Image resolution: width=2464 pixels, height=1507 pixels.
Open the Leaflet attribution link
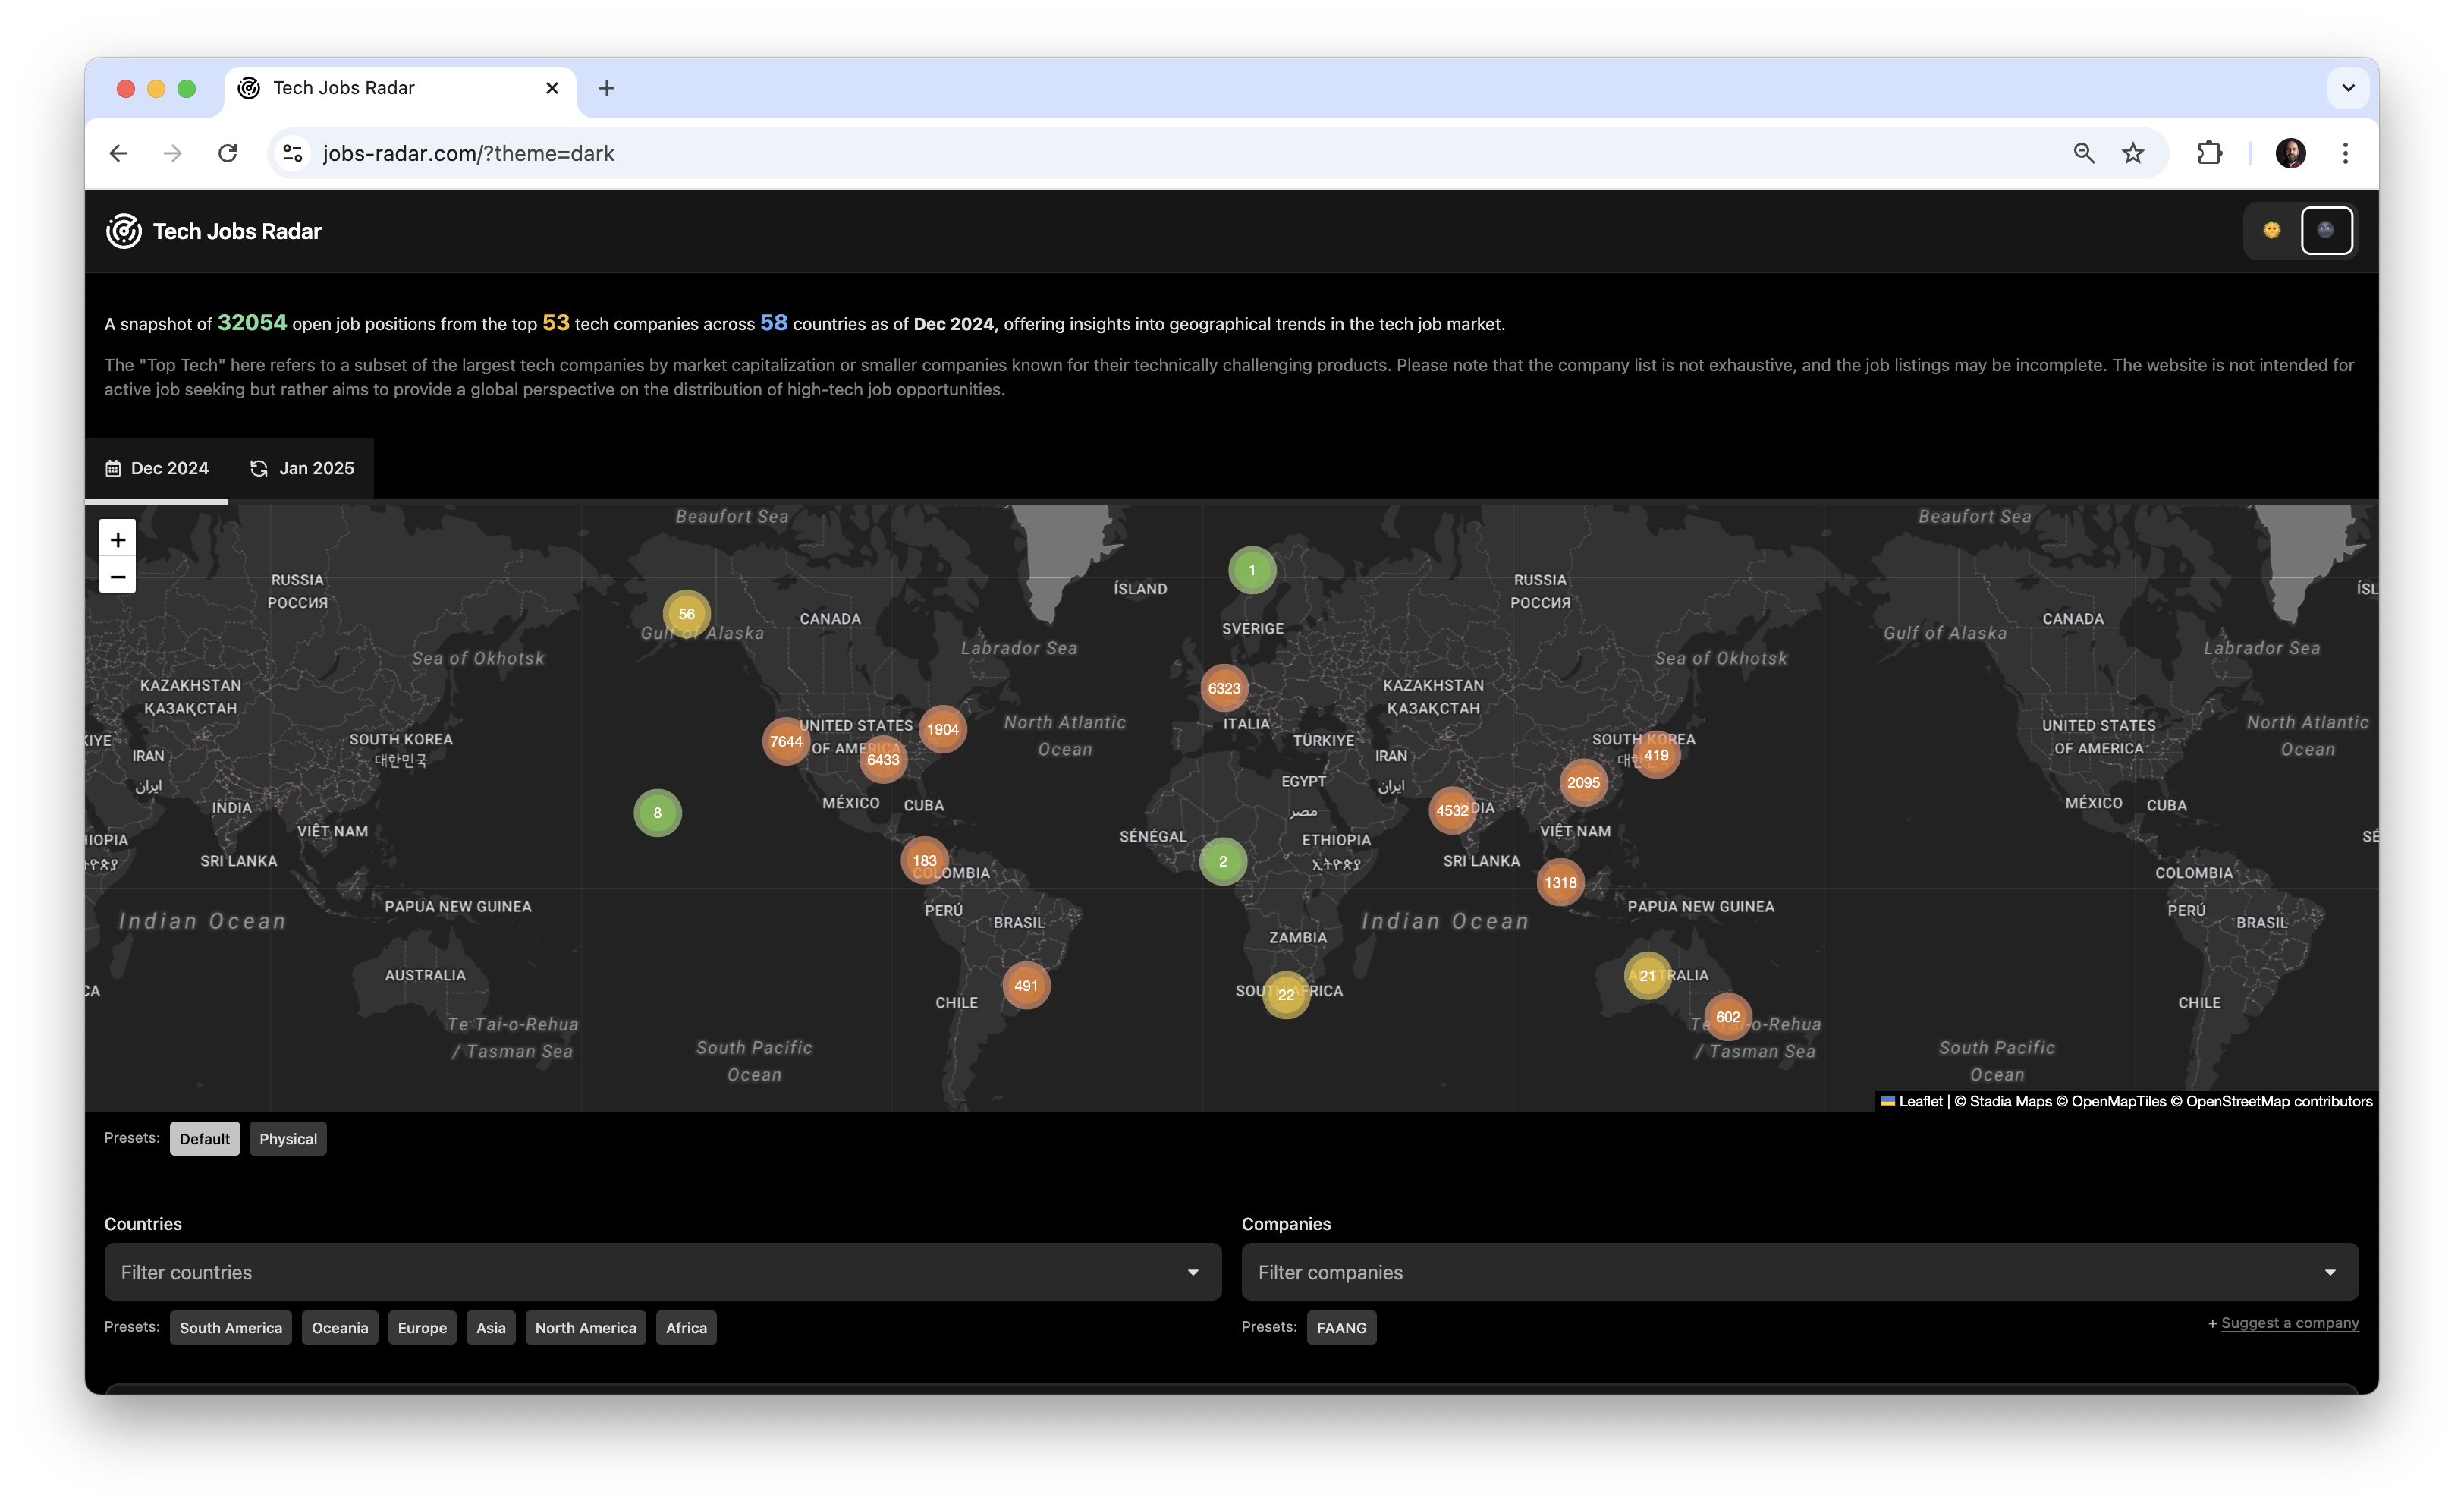1911,1101
